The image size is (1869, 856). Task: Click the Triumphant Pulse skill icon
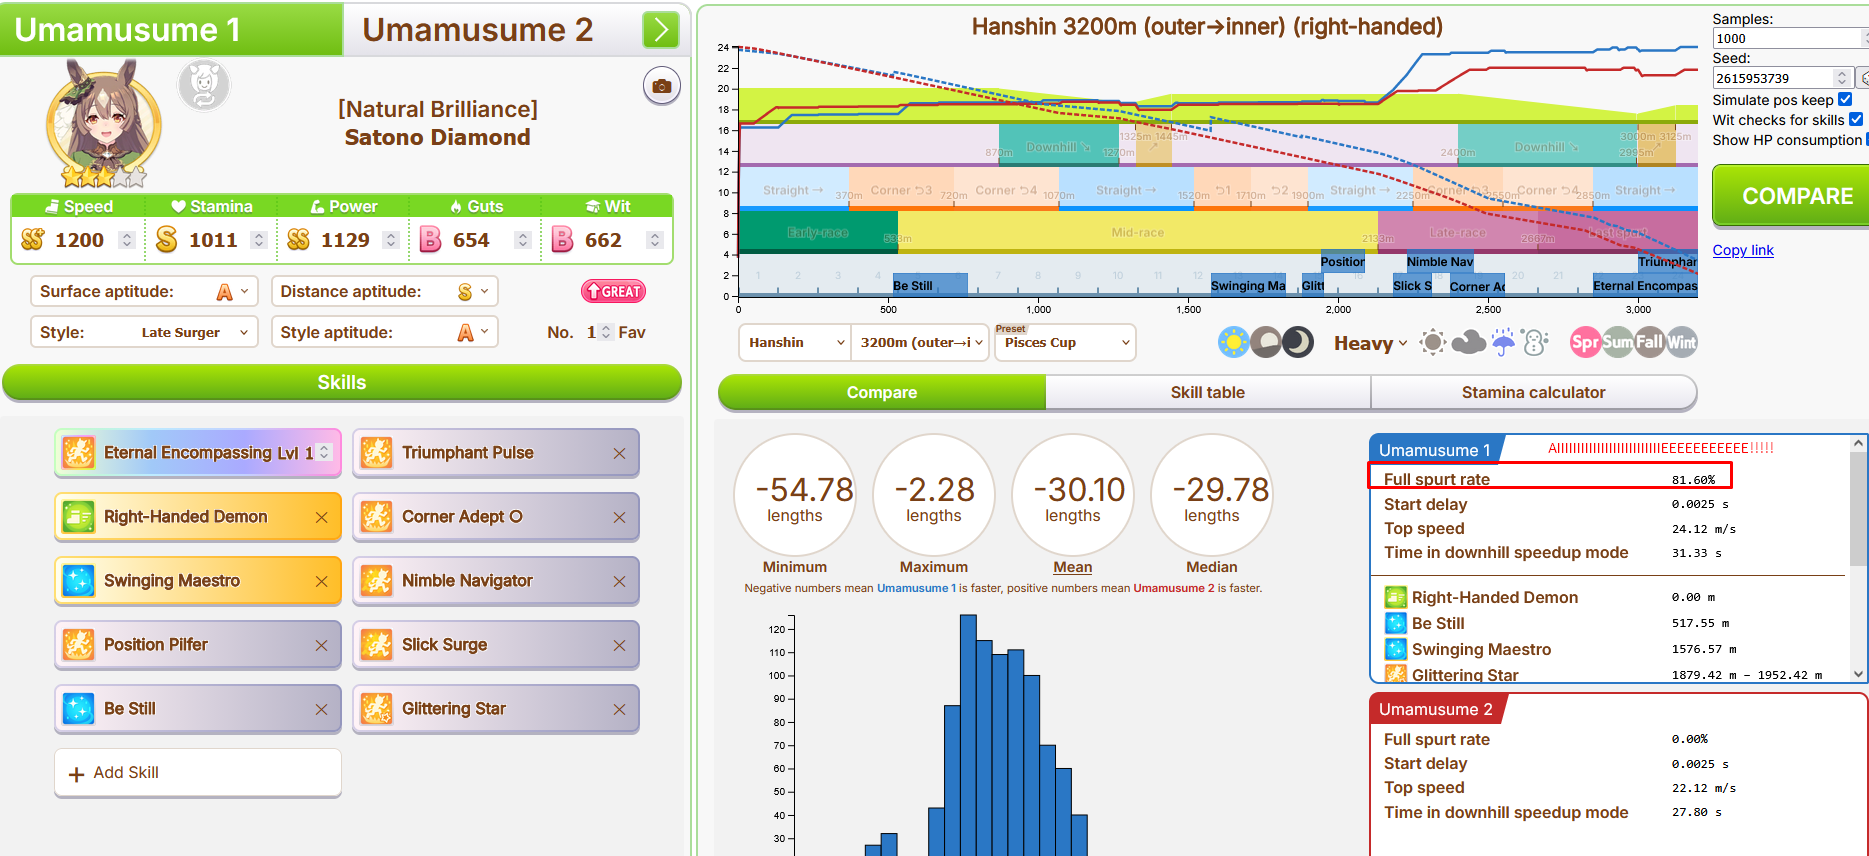point(376,453)
